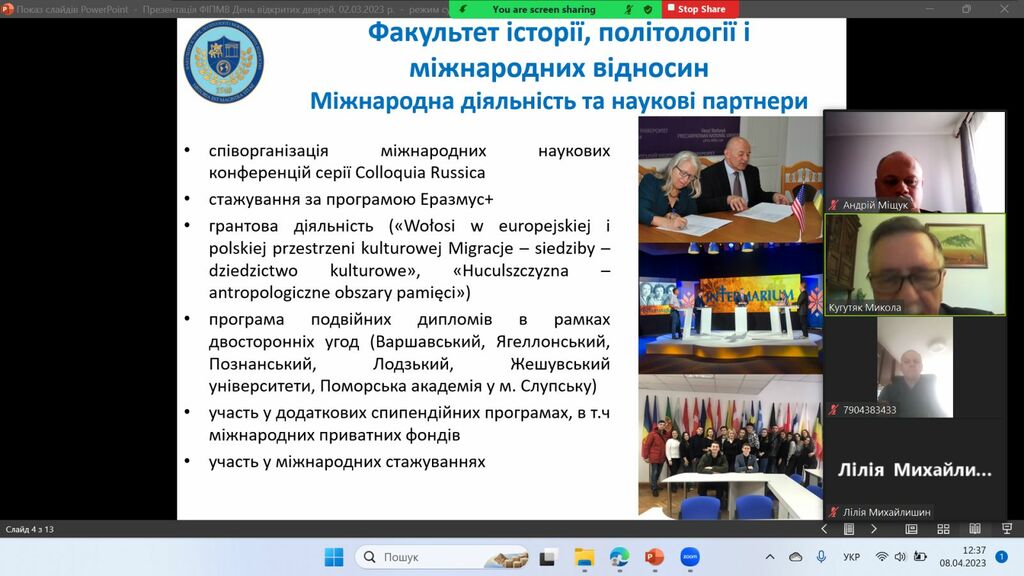This screenshot has width=1024, height=576.
Task: Select Кугутяк Микола video thumbnail
Action: 914,264
